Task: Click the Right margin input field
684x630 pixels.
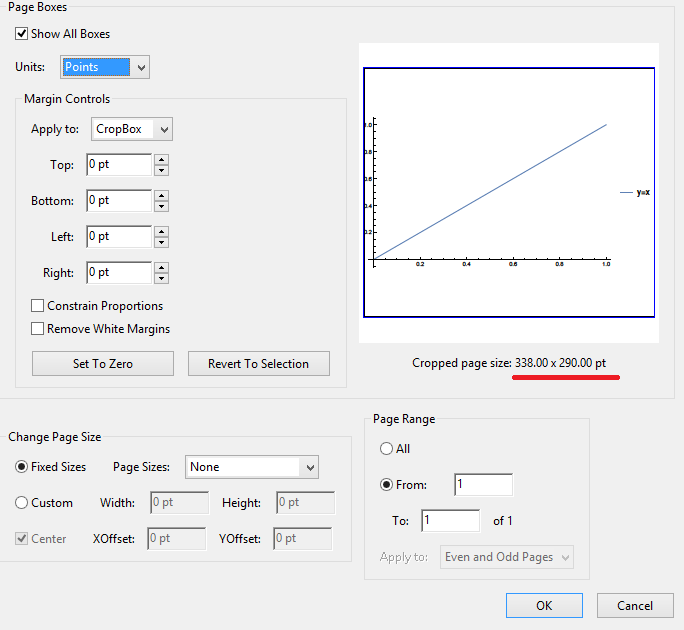Action: pos(119,273)
